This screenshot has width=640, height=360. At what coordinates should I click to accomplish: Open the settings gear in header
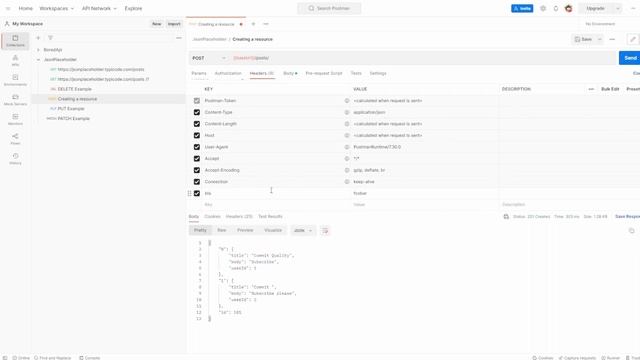[x=543, y=8]
